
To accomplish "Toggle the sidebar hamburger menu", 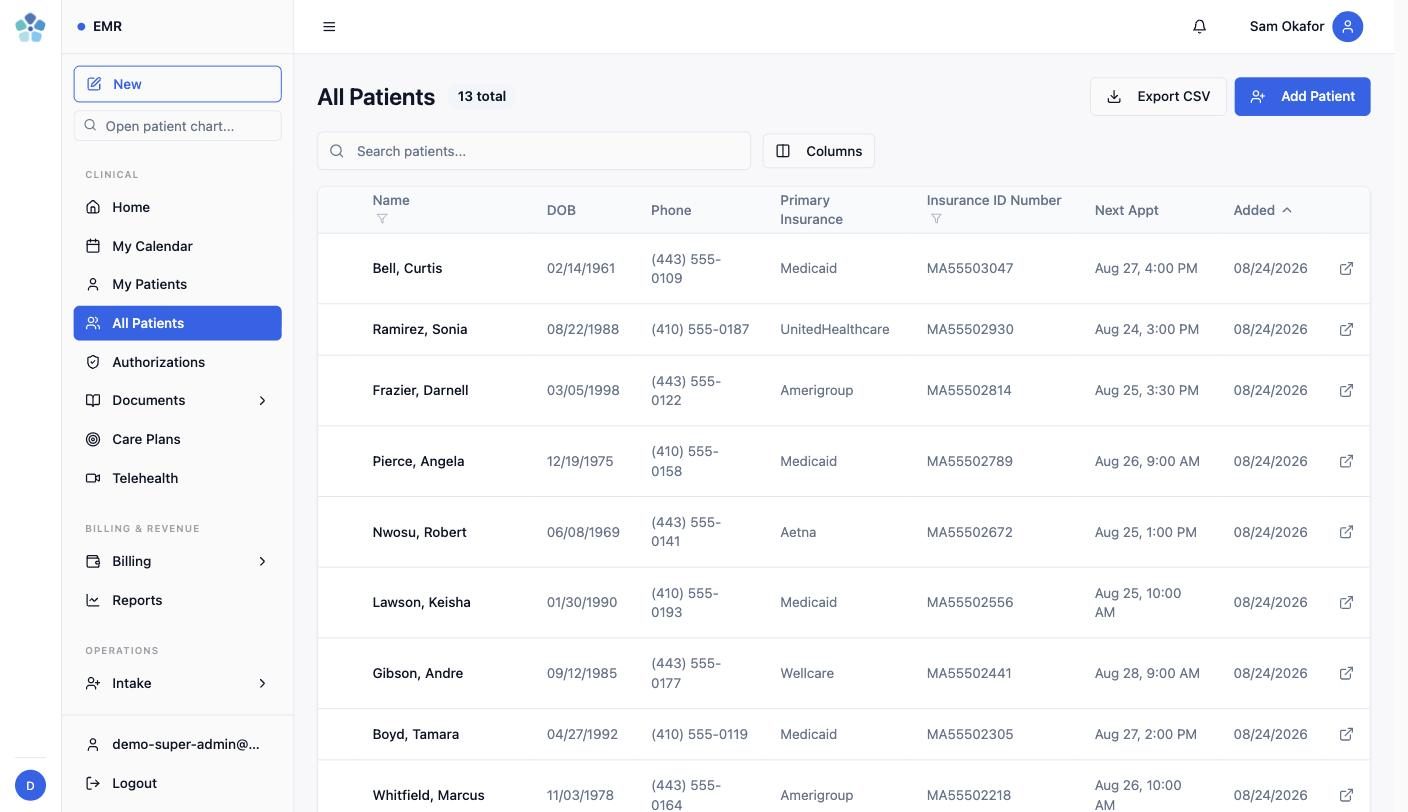I will 329,26.
